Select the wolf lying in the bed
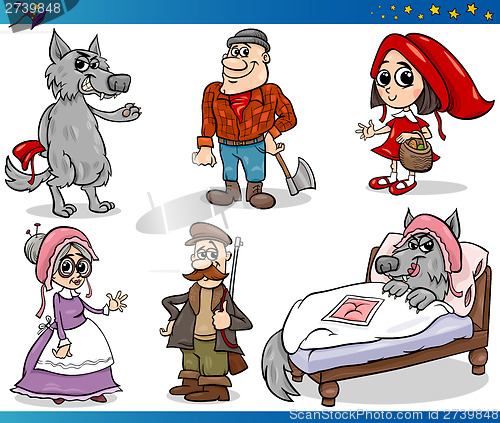 [377, 307]
